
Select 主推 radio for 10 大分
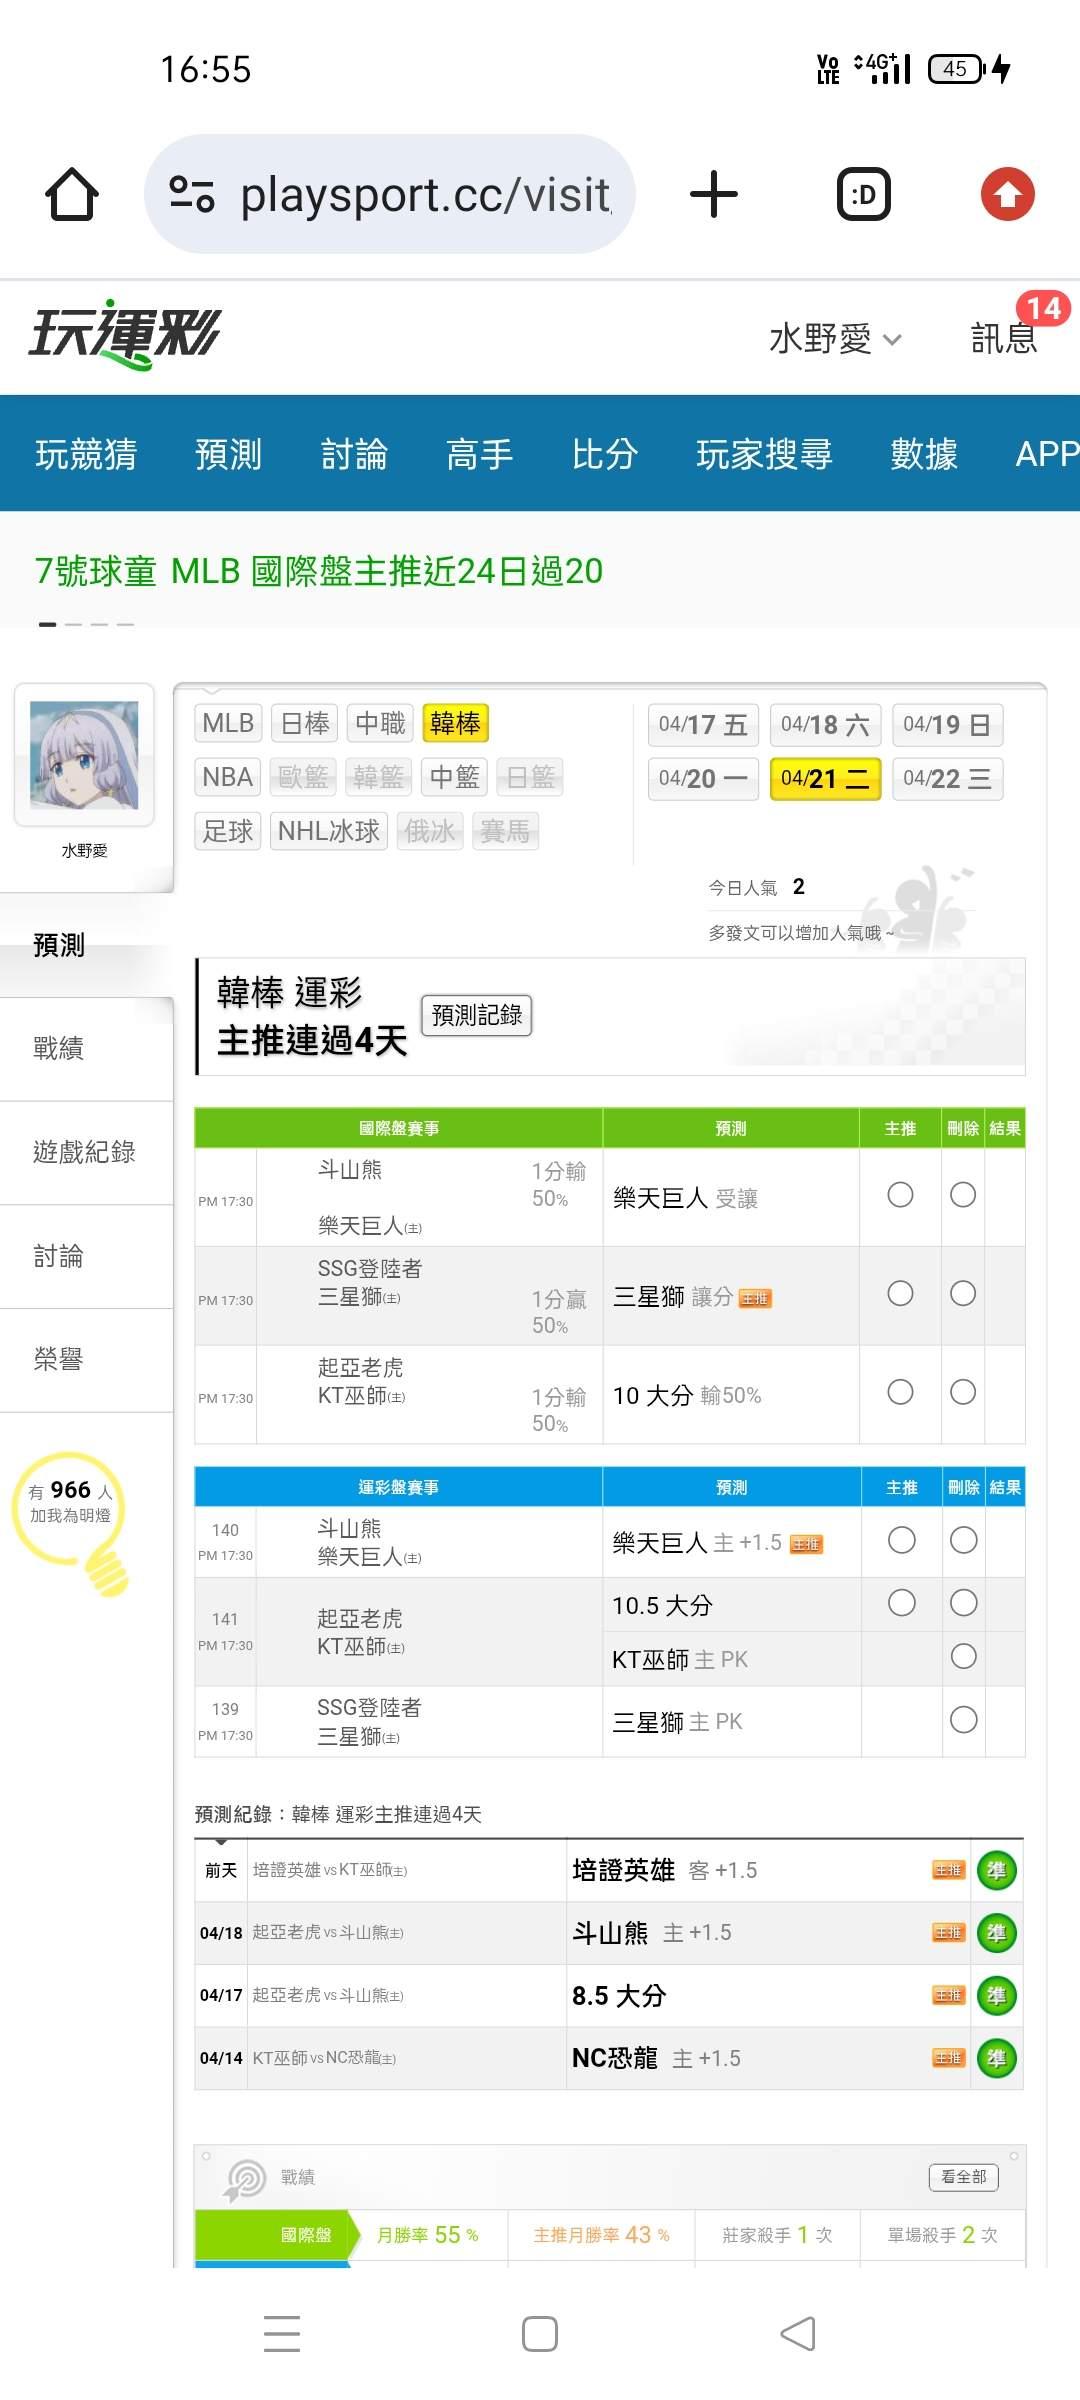click(x=900, y=1392)
